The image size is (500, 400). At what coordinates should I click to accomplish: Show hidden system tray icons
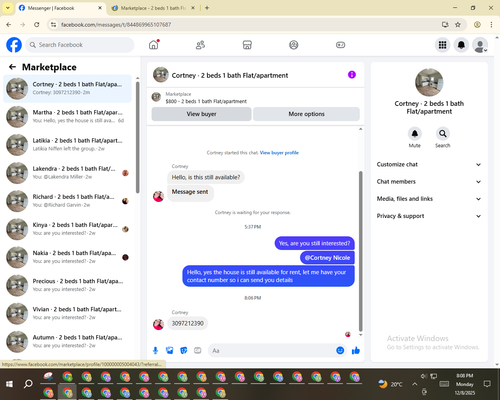[x=414, y=384]
